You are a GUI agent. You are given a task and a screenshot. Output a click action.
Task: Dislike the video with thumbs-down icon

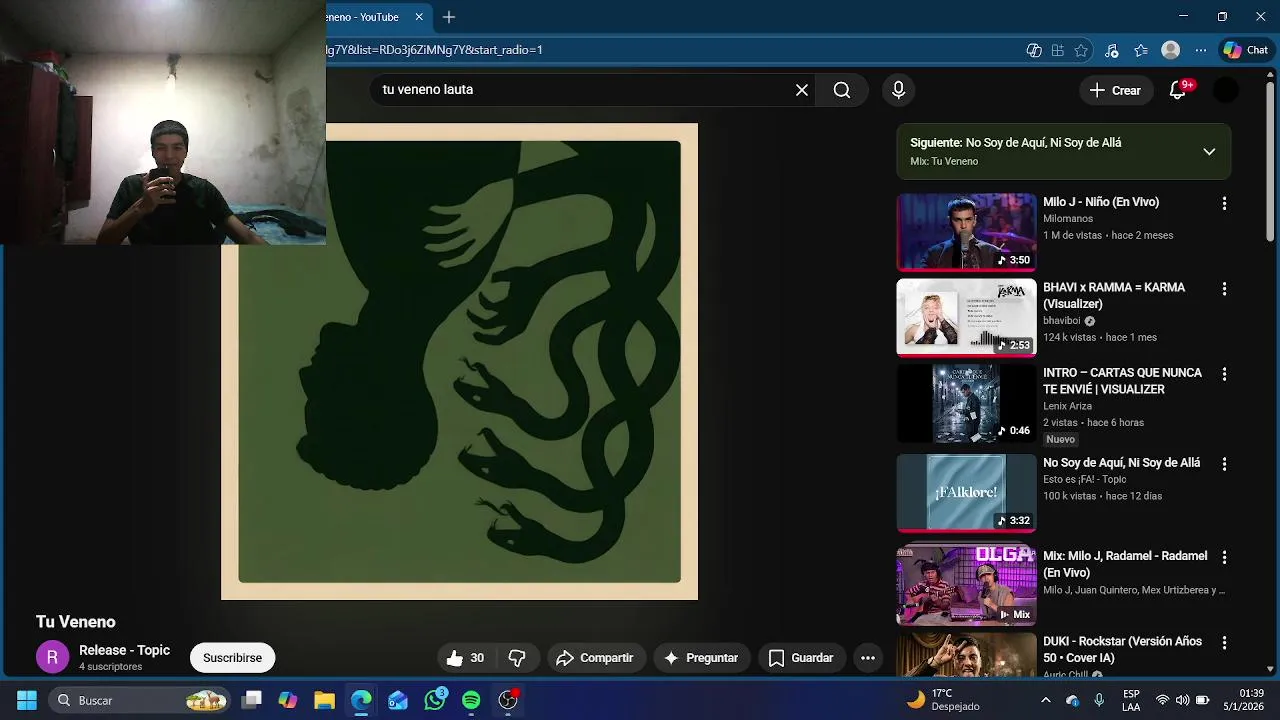pos(517,658)
